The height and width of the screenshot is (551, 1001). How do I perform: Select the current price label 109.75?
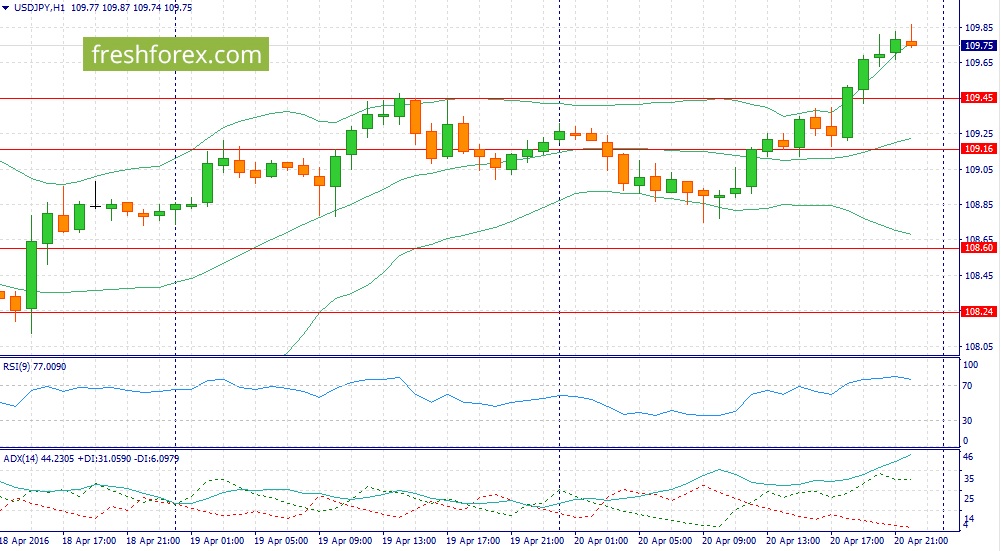[977, 45]
